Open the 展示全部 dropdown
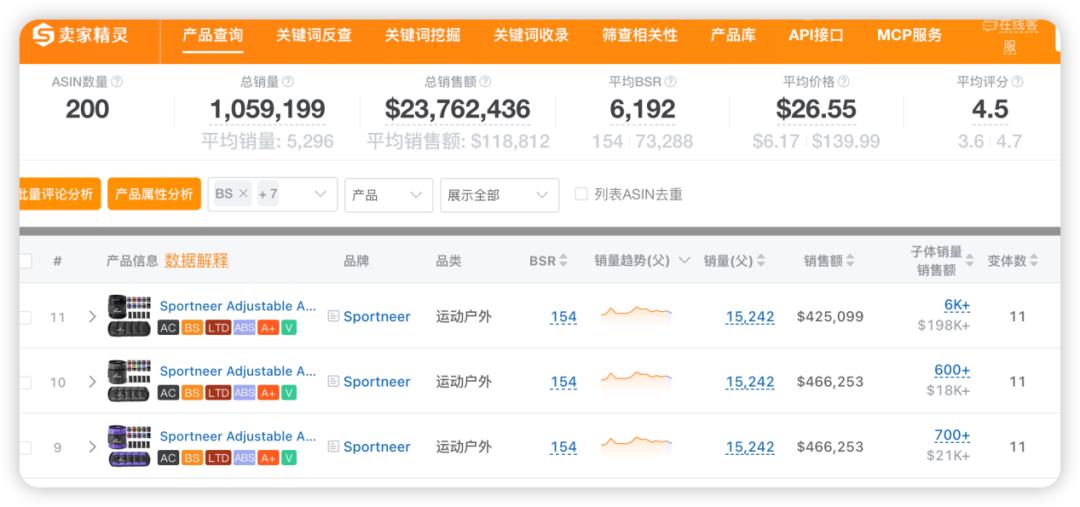This screenshot has height=507, width=1080. coord(499,195)
